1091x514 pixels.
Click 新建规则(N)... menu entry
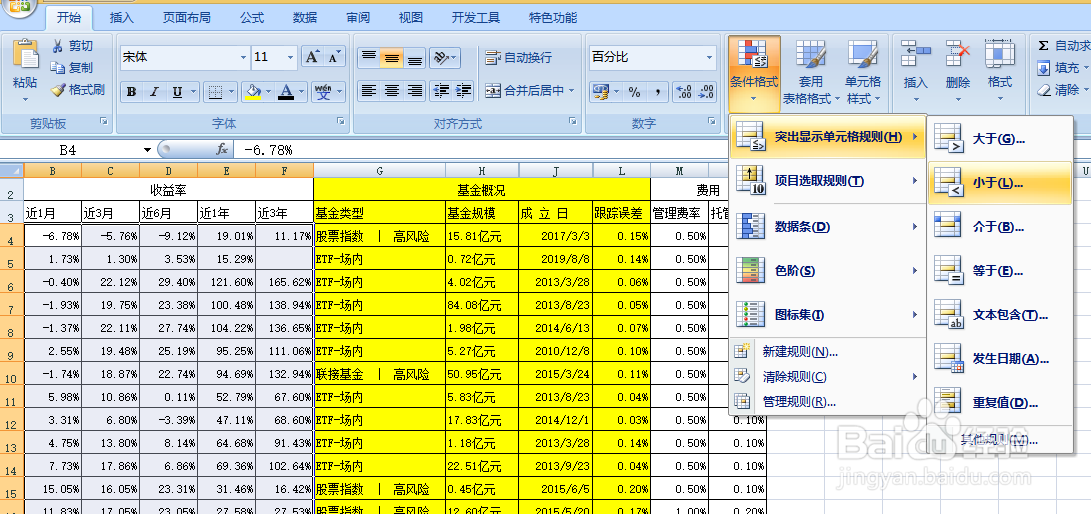tap(828, 351)
